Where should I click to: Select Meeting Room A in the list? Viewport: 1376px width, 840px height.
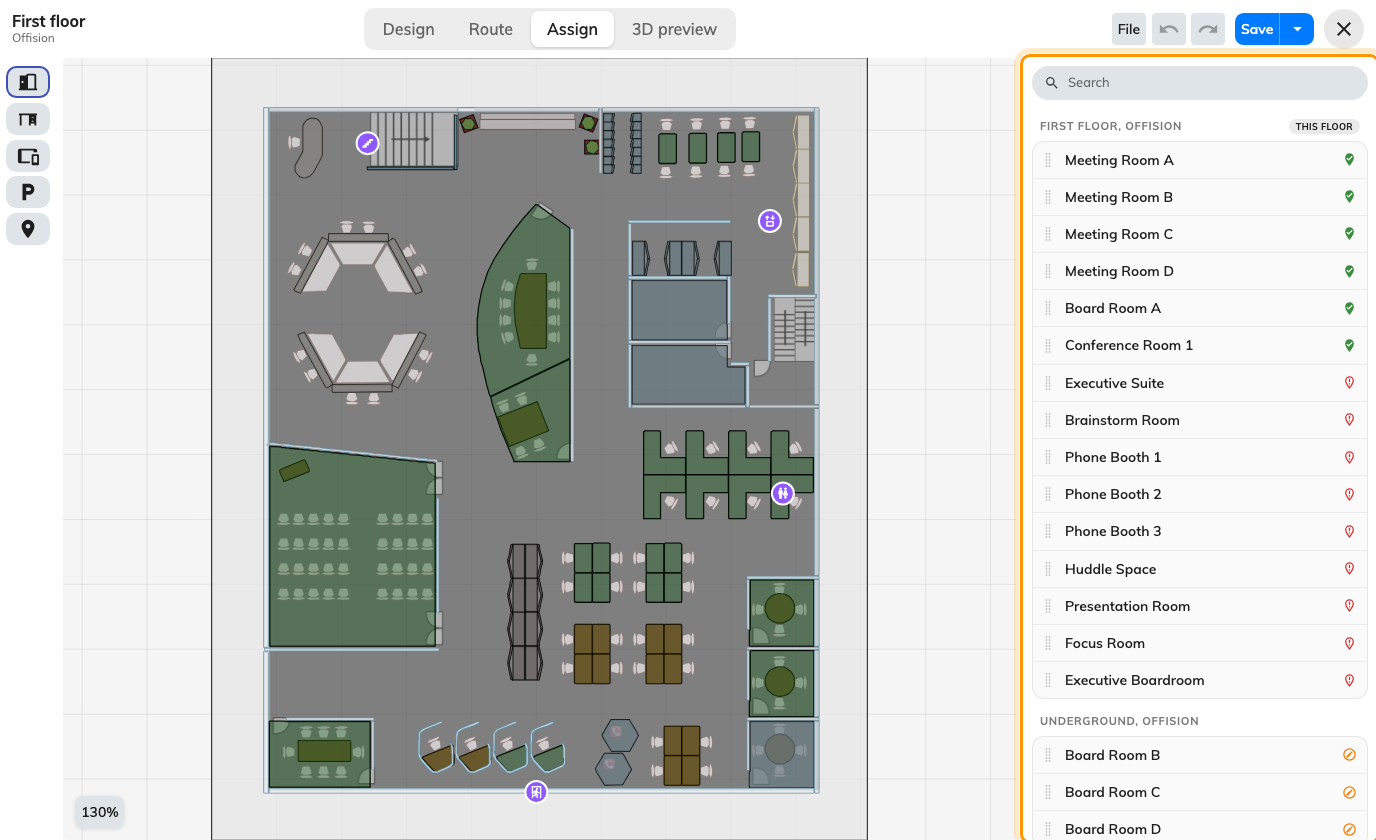pyautogui.click(x=1199, y=160)
